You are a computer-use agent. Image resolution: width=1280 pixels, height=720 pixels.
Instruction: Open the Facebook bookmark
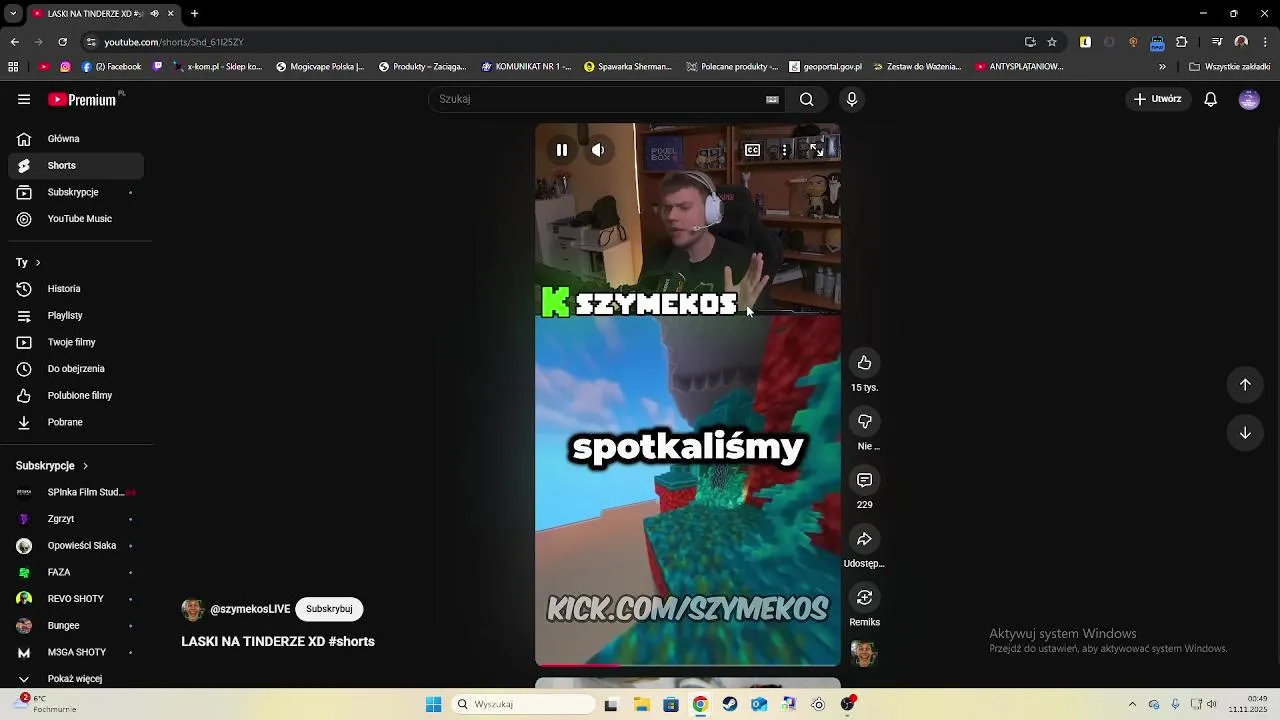pyautogui.click(x=112, y=67)
